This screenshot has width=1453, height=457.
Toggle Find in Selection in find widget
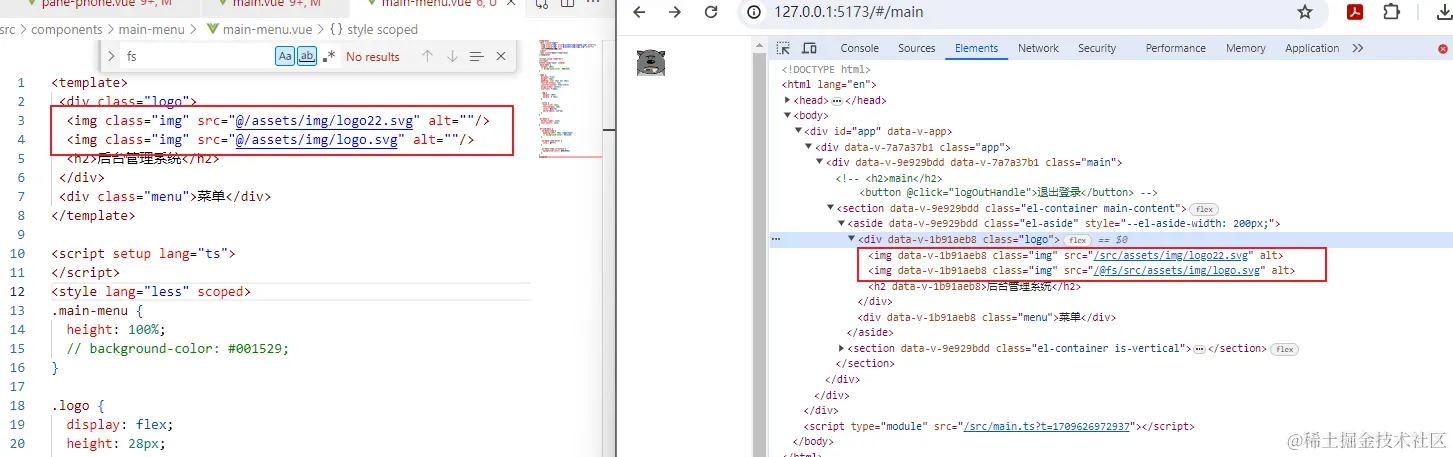pyautogui.click(x=477, y=57)
